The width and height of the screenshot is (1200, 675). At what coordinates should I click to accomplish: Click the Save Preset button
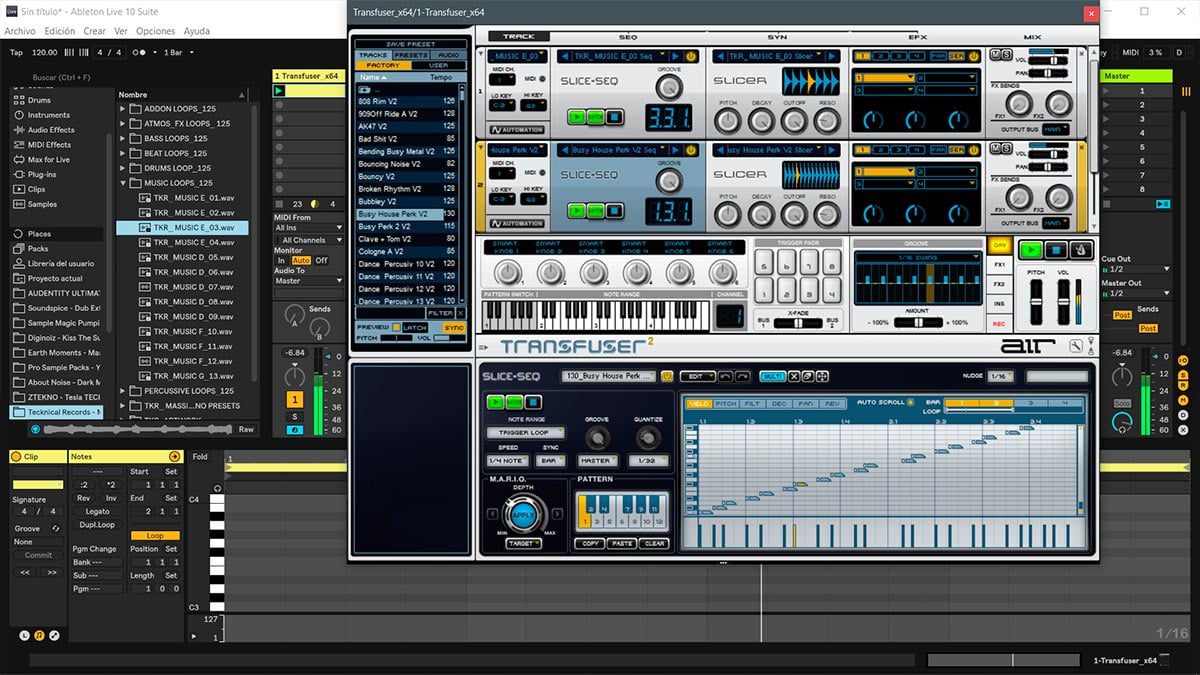(410, 44)
